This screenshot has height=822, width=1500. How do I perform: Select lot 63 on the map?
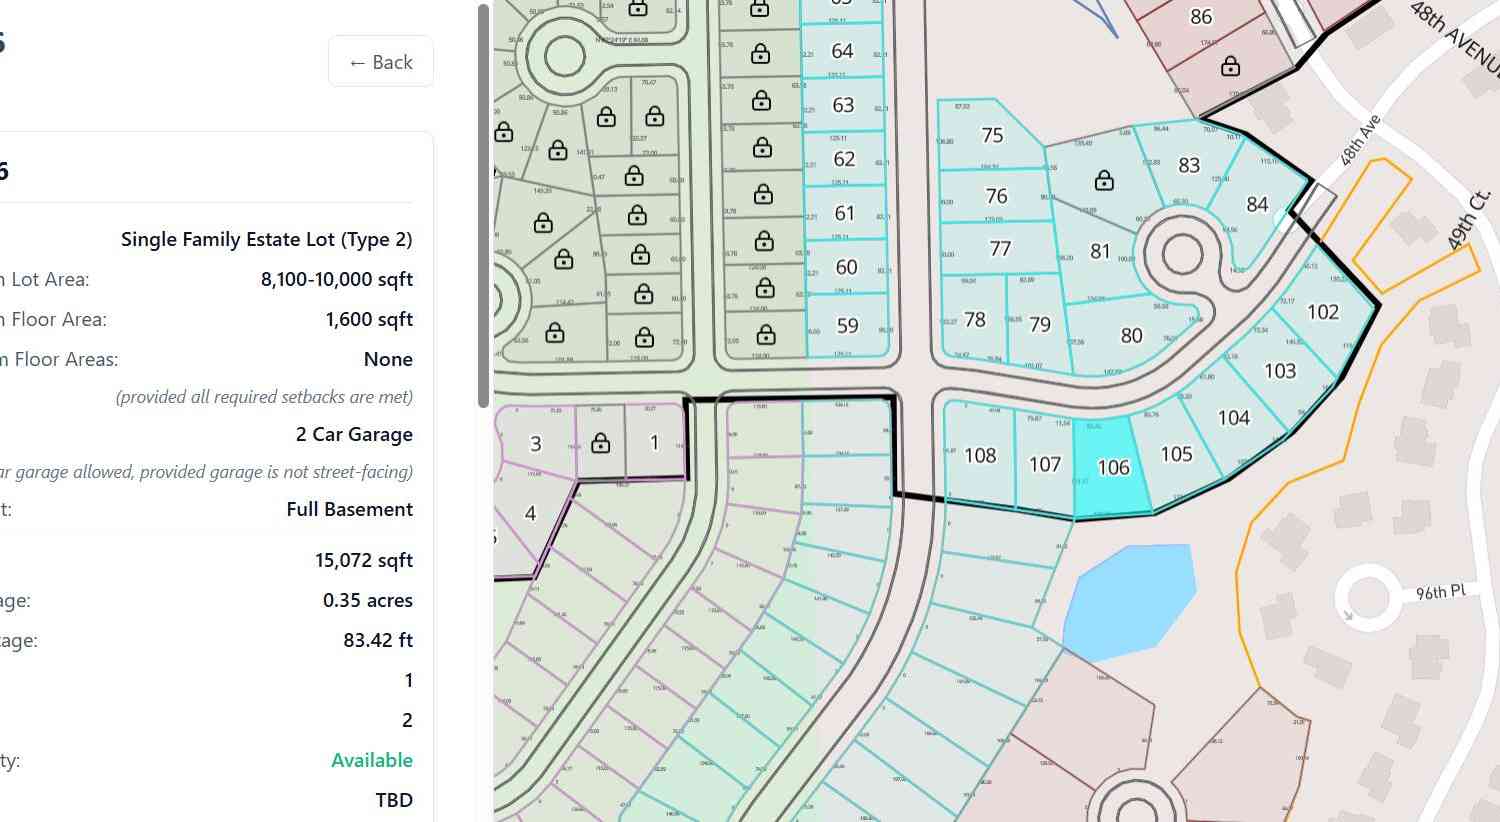843,105
